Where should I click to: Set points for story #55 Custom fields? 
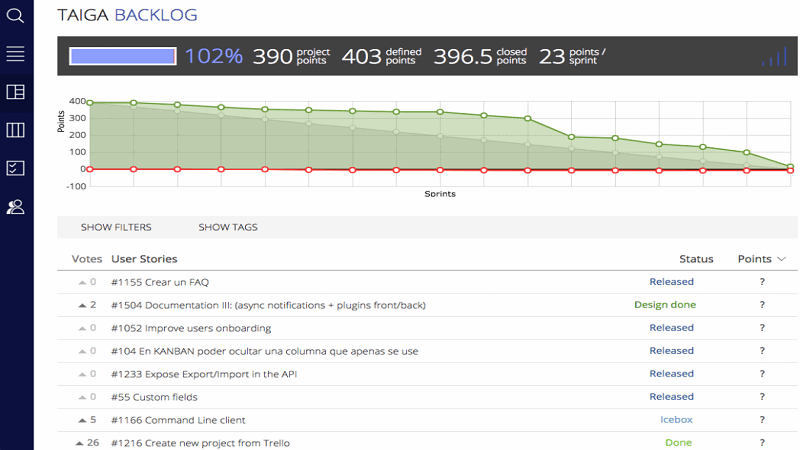tap(762, 396)
